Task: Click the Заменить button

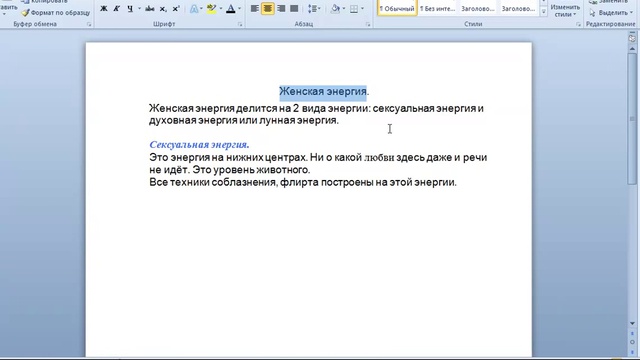Action: point(608,2)
